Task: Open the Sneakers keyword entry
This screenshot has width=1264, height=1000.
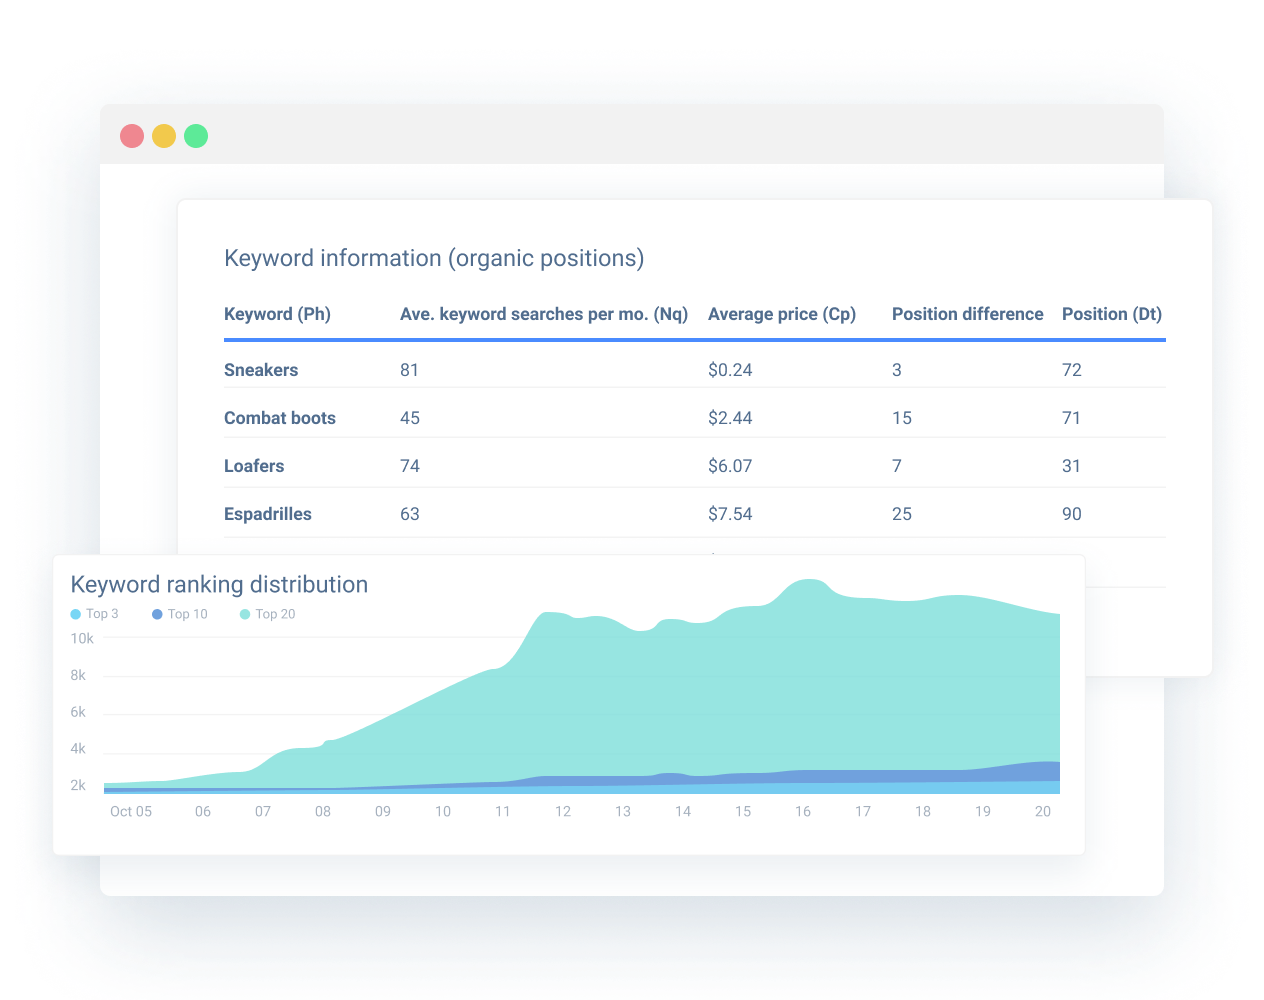Action: pyautogui.click(x=261, y=370)
